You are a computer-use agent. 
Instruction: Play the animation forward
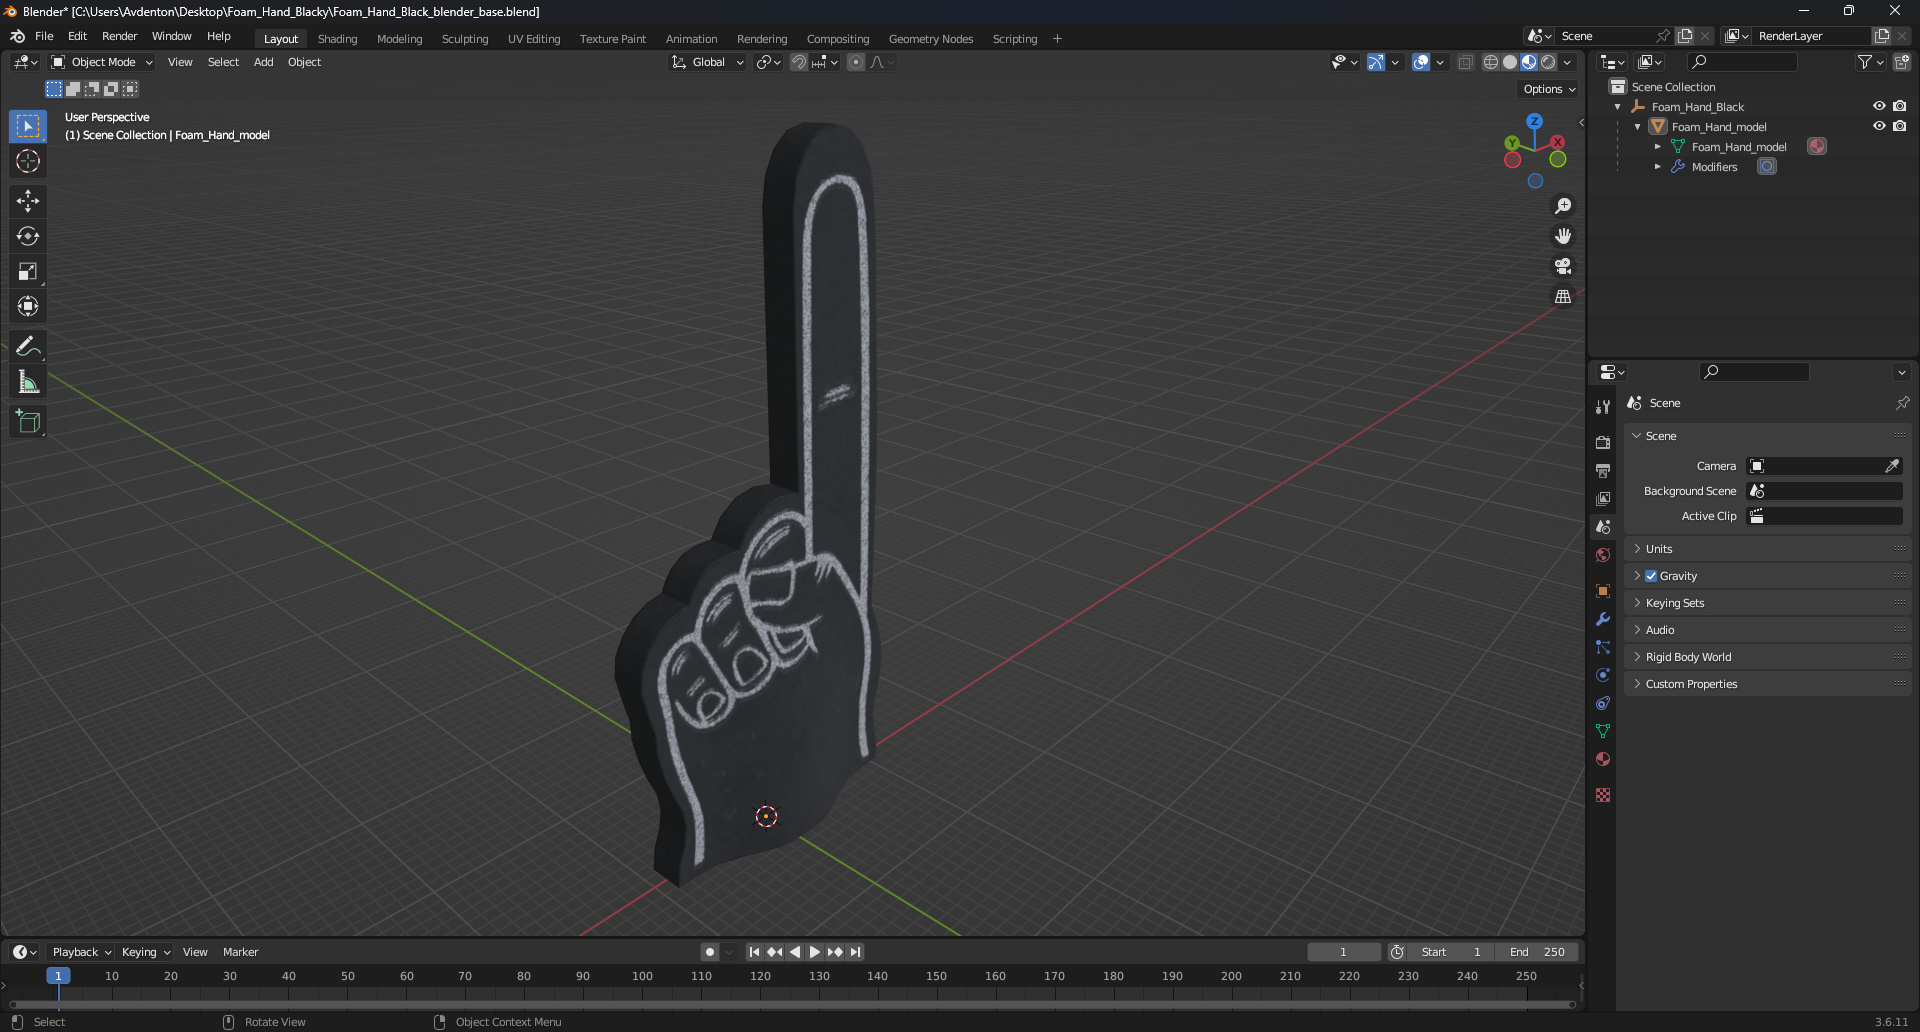[x=814, y=952]
